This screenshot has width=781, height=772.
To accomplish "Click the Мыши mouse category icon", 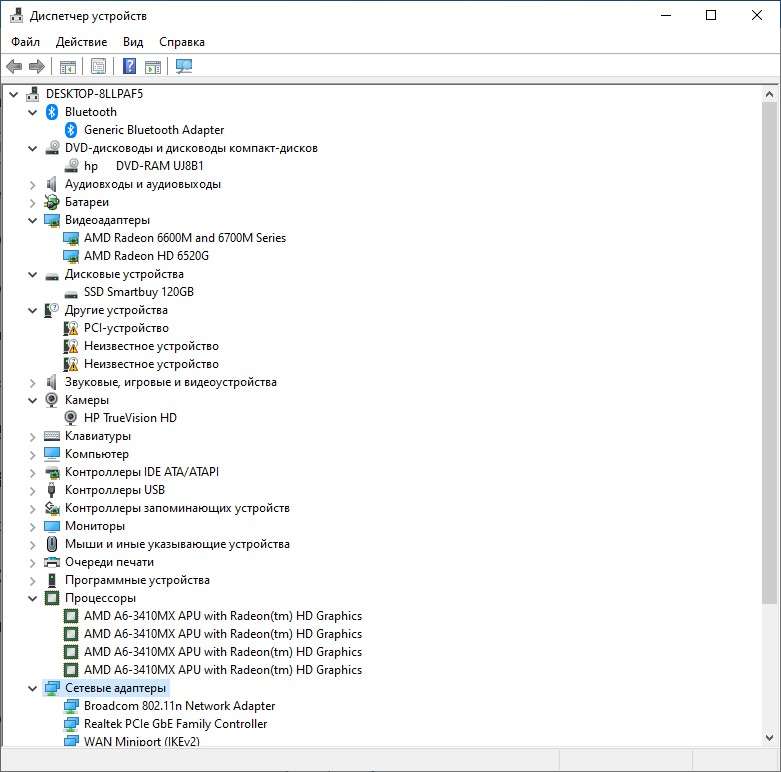I will click(x=52, y=543).
